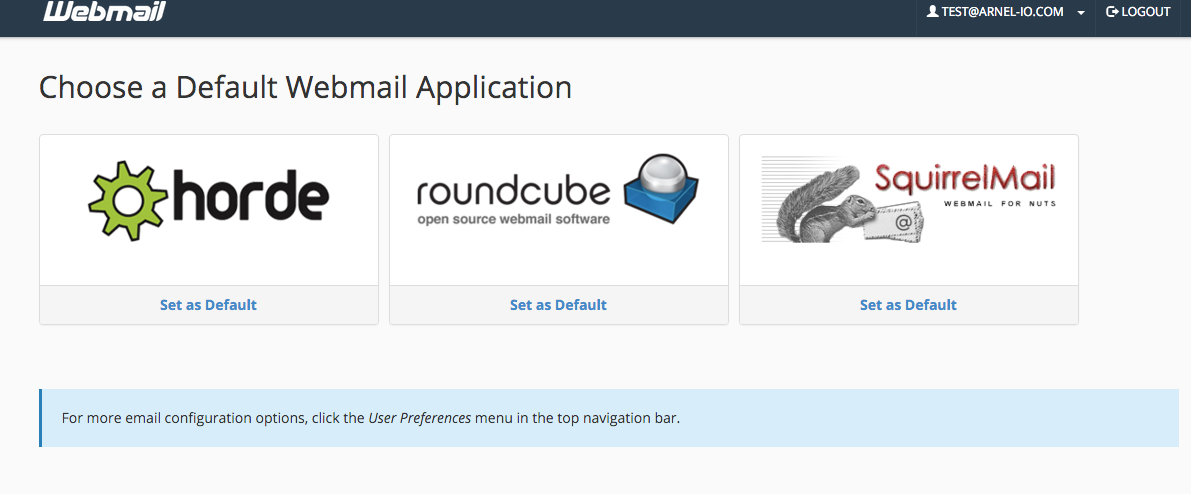
Task: Click italic 'User Preferences' text in info banner
Action: point(419,418)
